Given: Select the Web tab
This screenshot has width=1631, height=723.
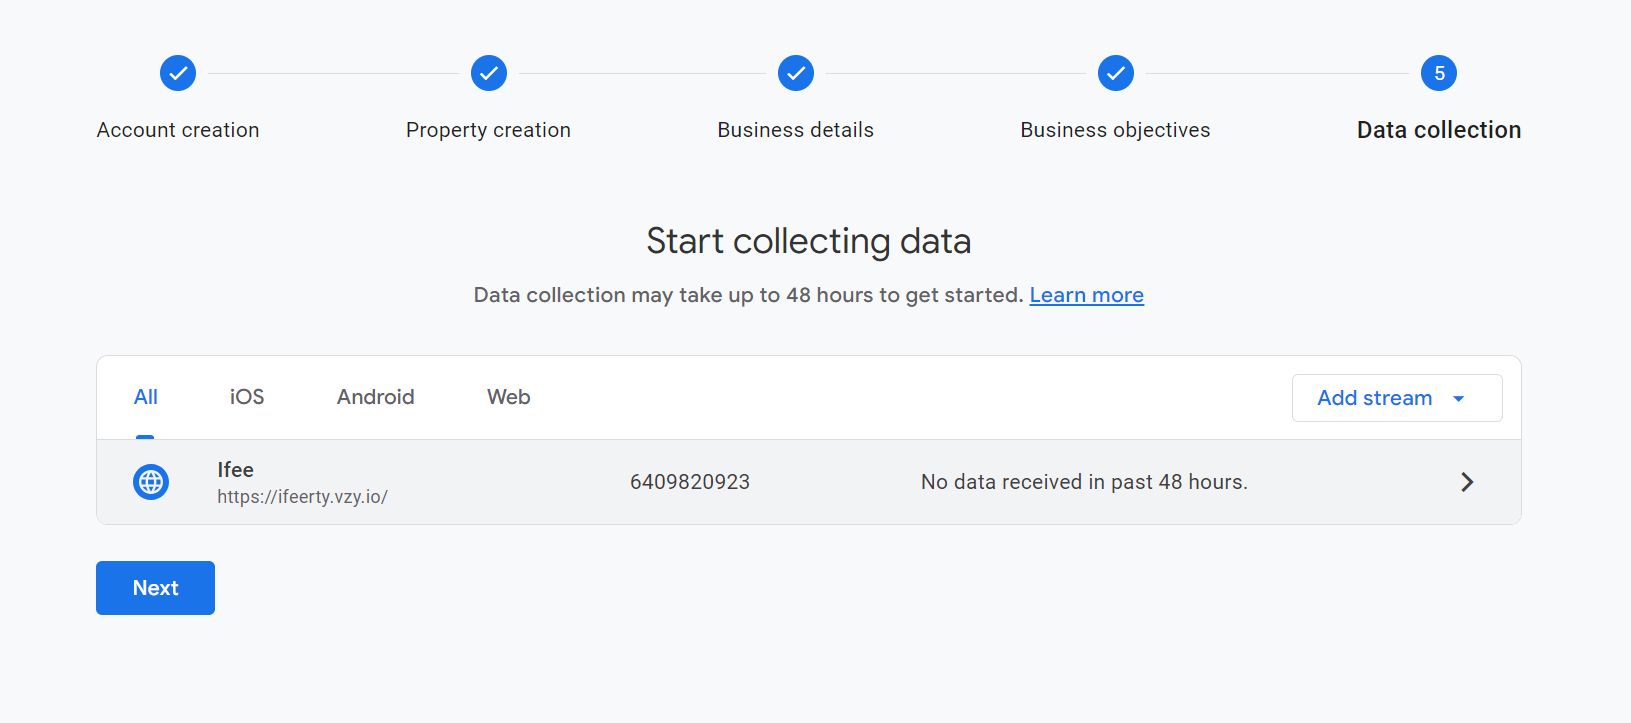Looking at the screenshot, I should pos(508,397).
